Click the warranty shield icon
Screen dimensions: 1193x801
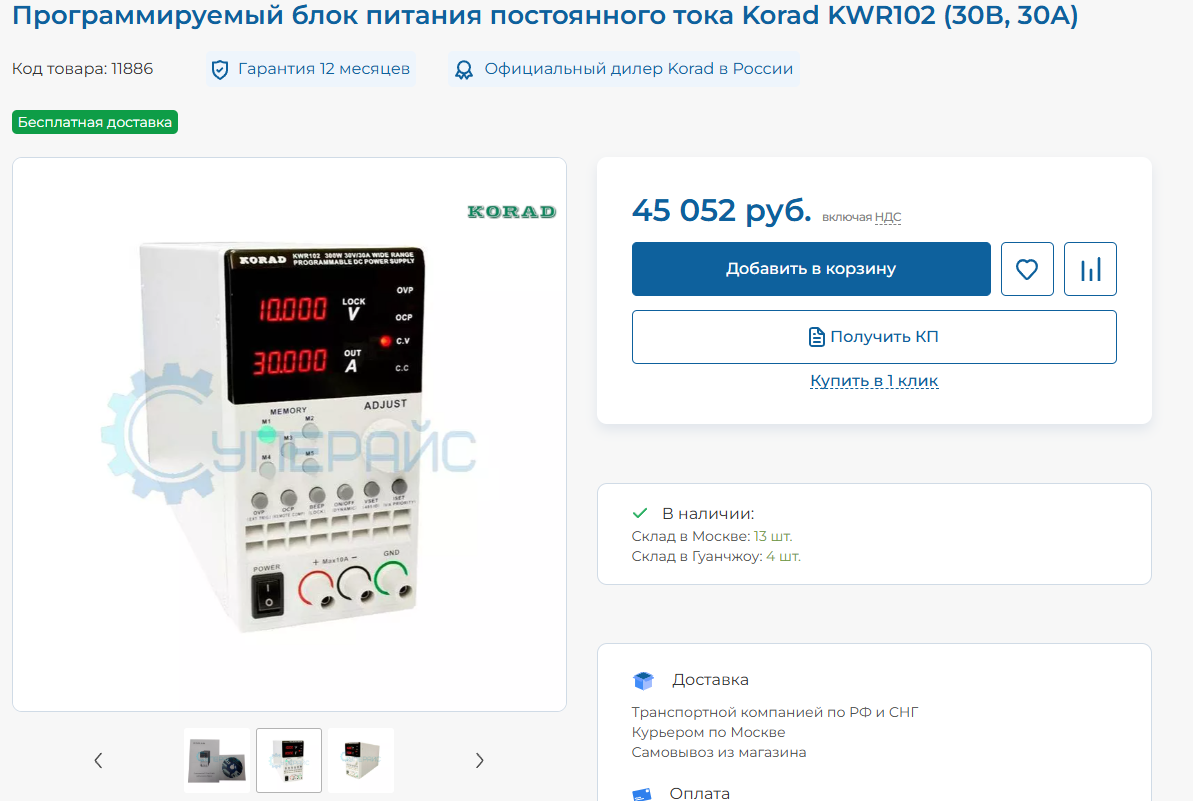(x=220, y=70)
